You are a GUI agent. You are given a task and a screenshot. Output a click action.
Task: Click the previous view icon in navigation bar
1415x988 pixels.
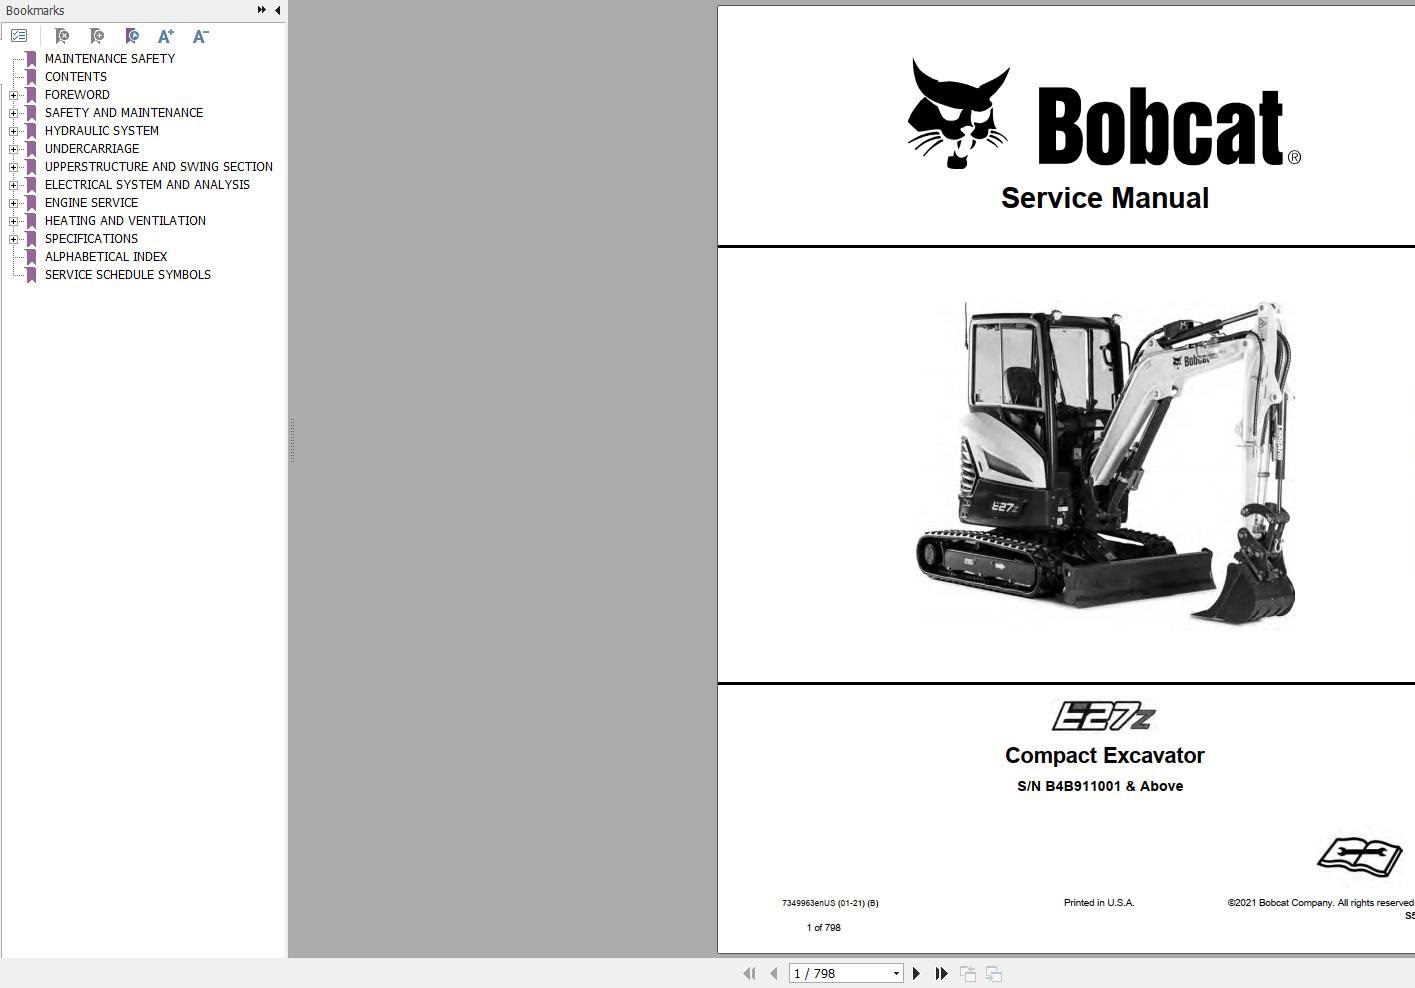(x=968, y=973)
